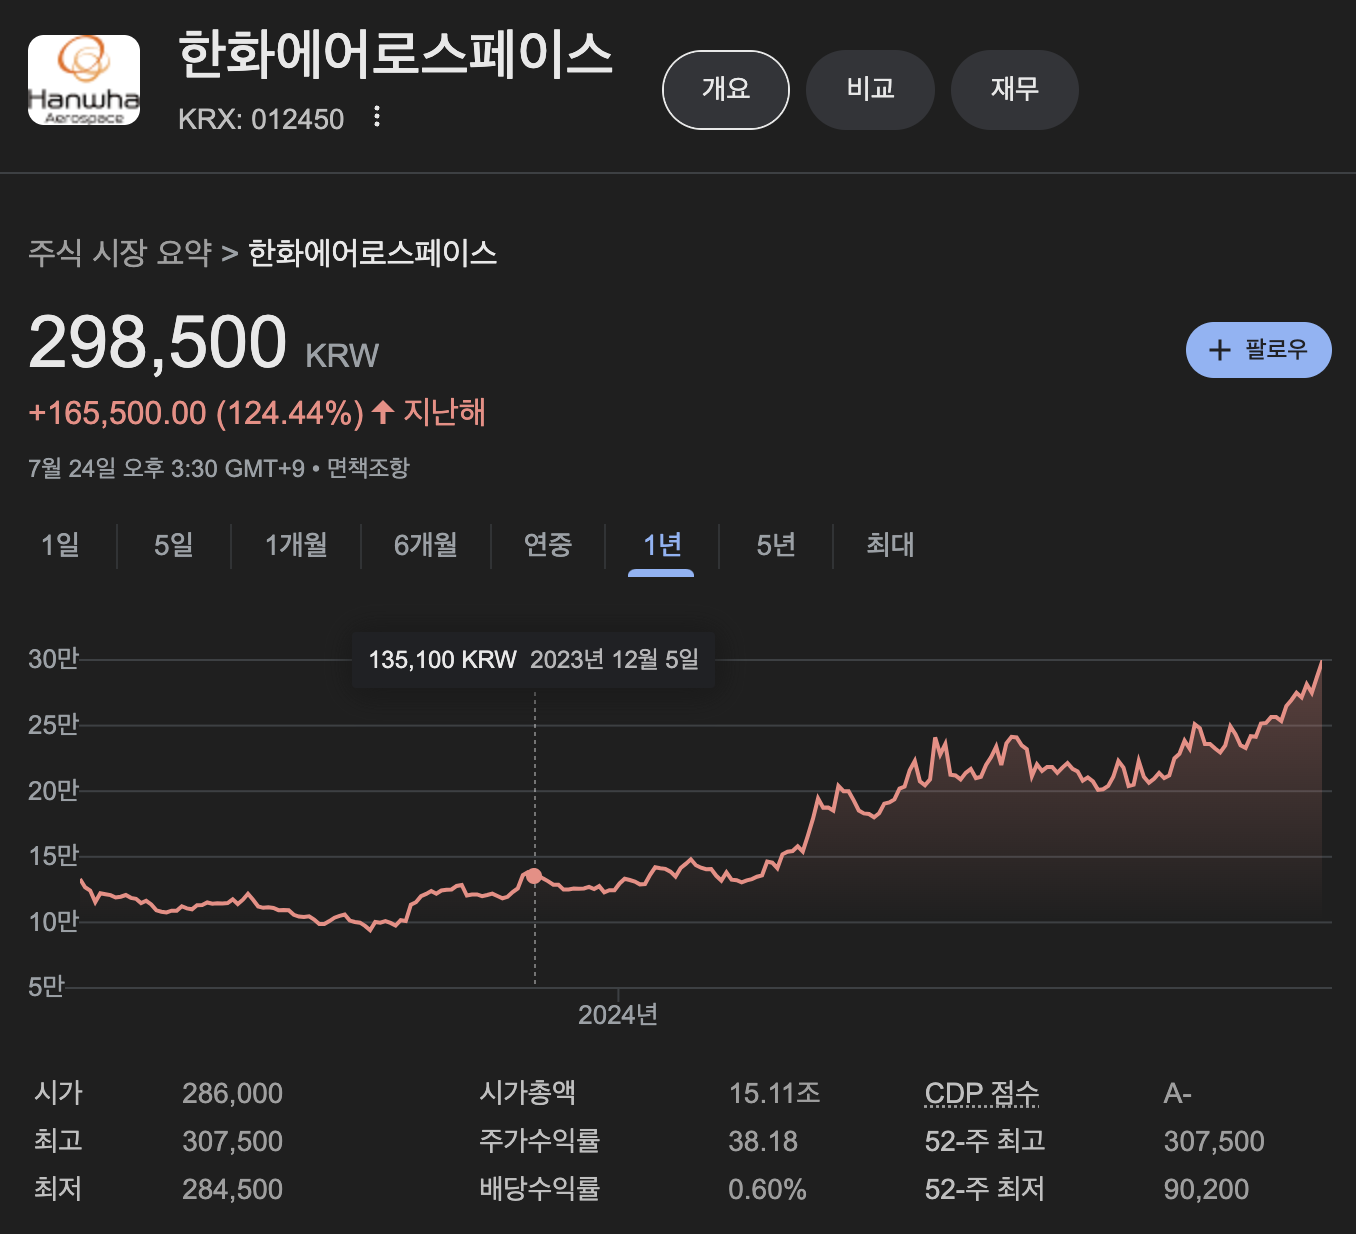This screenshot has width=1356, height=1234.
Task: Select the 연중 year-to-date range
Action: pos(548,545)
